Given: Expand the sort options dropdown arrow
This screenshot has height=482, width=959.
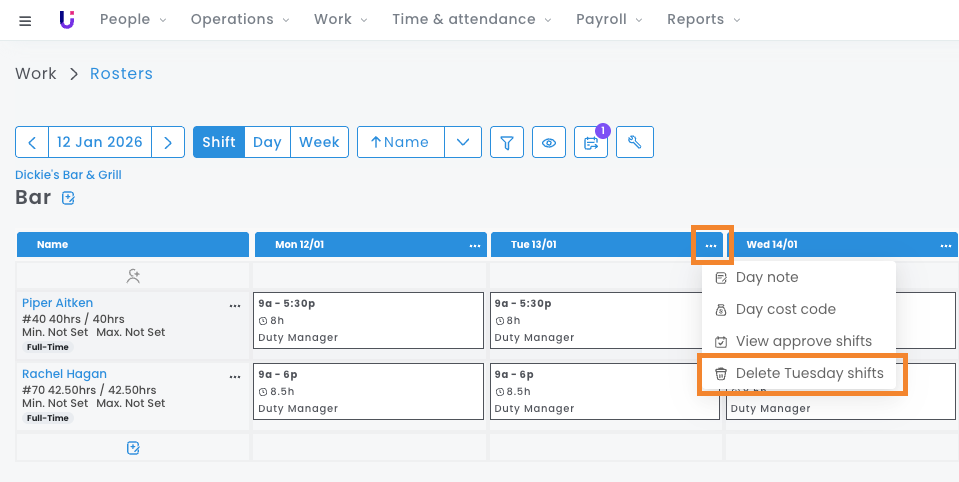Looking at the screenshot, I should pos(462,142).
